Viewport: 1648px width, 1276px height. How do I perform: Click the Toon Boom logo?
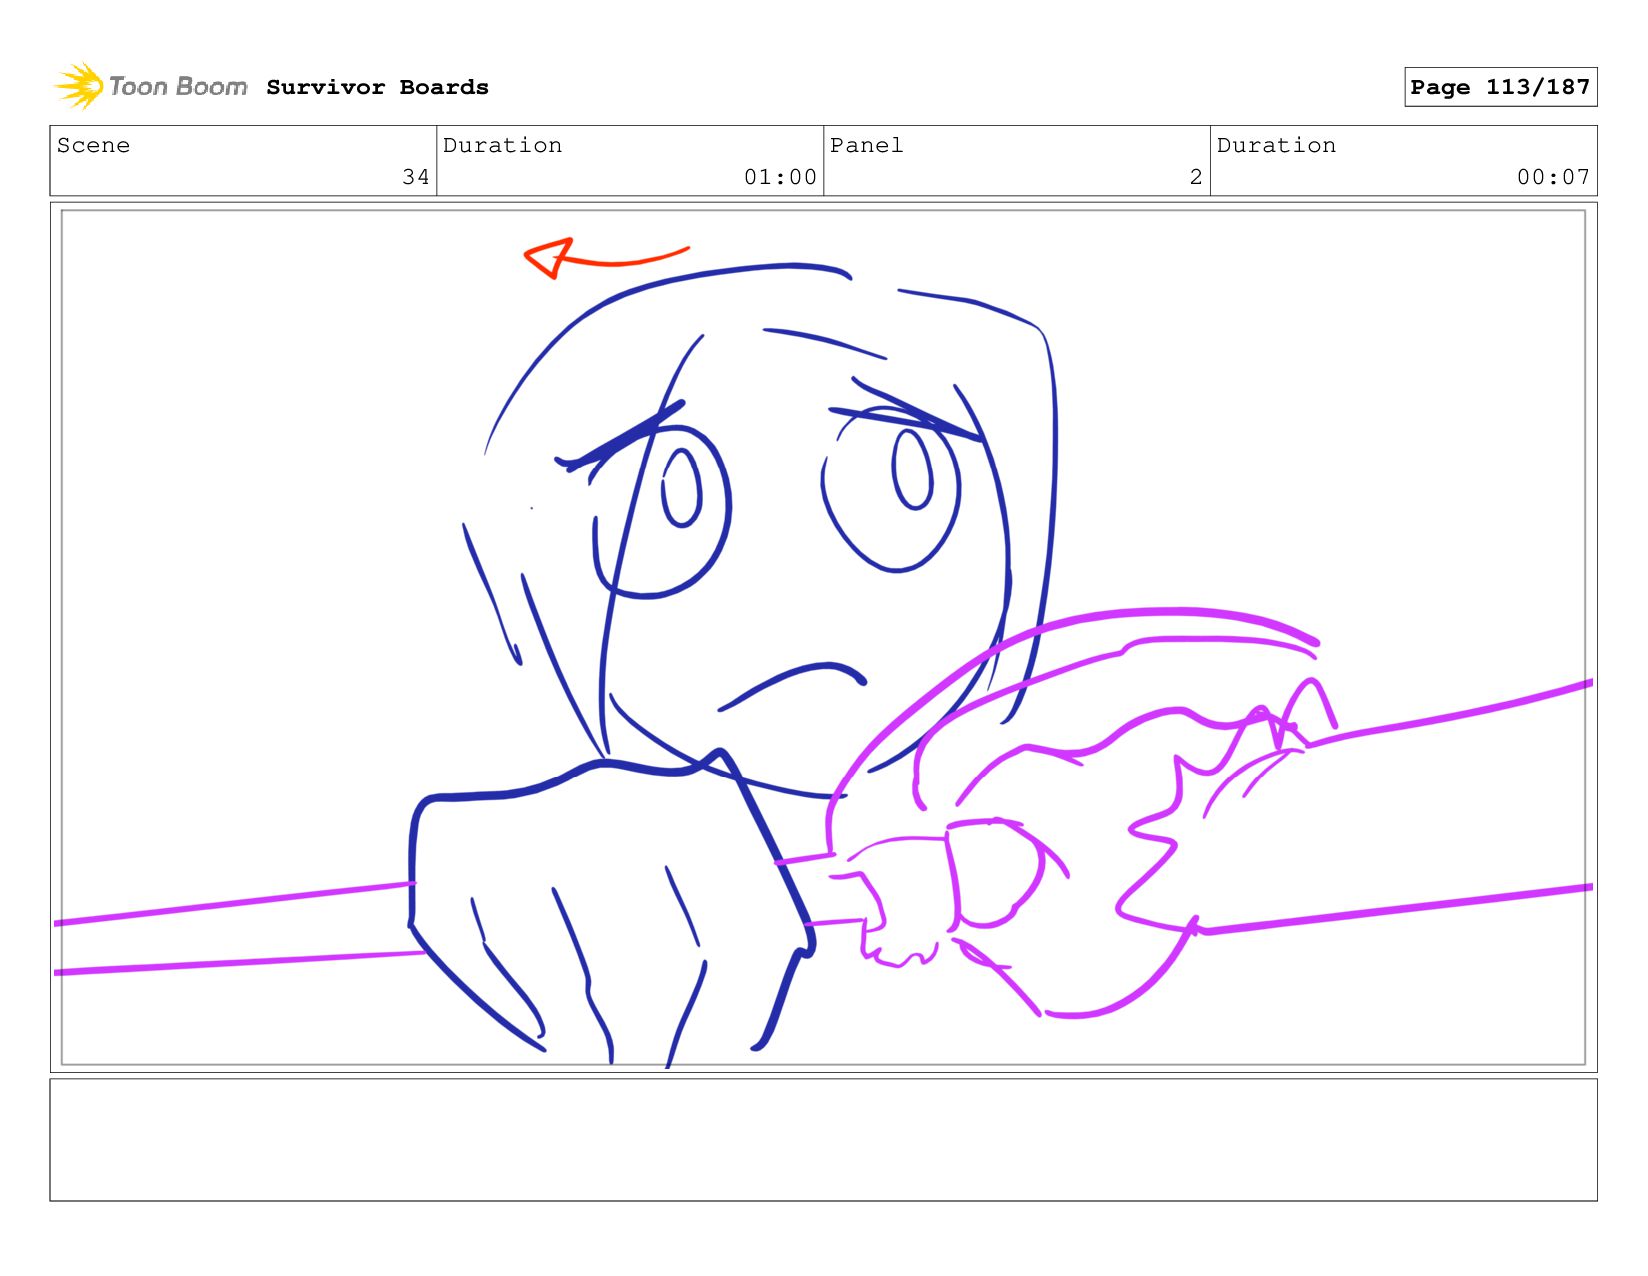click(150, 86)
